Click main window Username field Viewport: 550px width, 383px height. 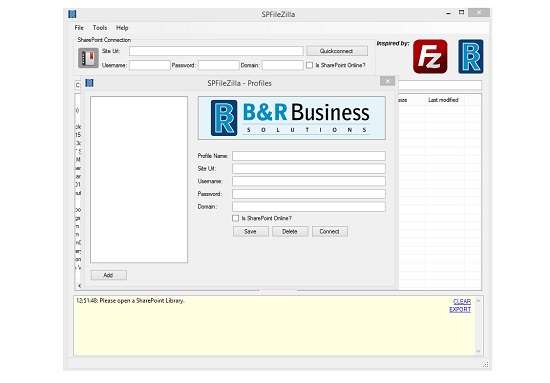tap(150, 65)
